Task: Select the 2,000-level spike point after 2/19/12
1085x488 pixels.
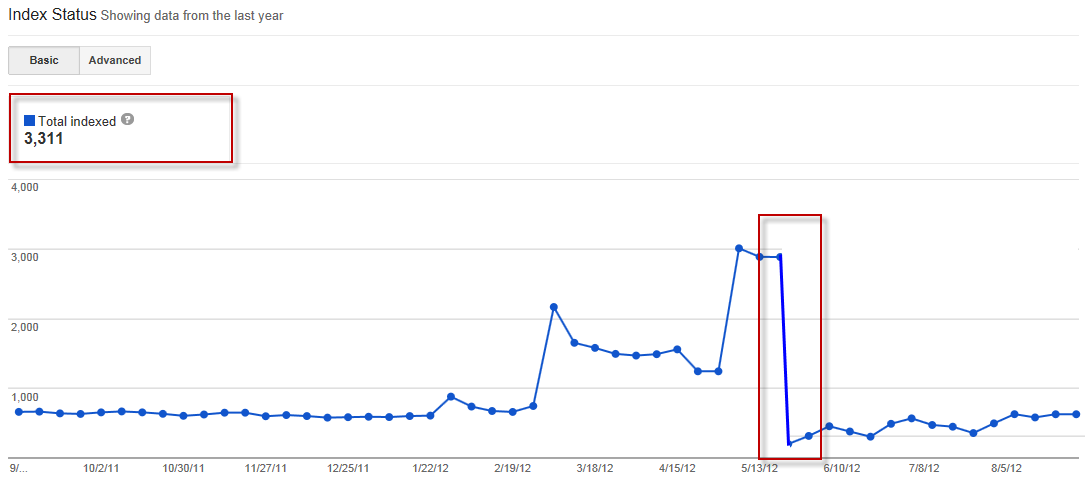Action: click(554, 307)
